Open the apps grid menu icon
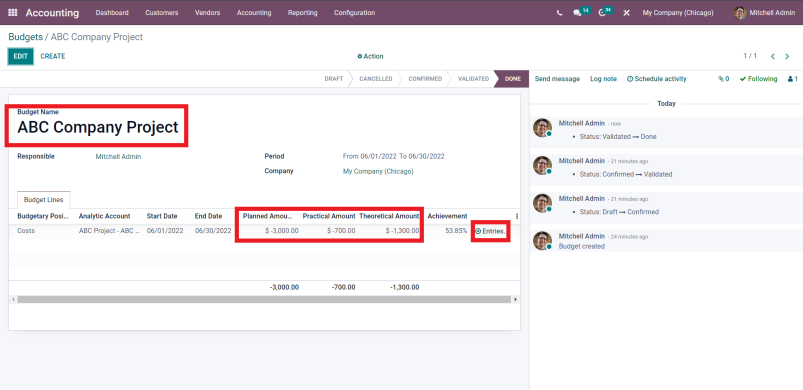 pos(13,13)
